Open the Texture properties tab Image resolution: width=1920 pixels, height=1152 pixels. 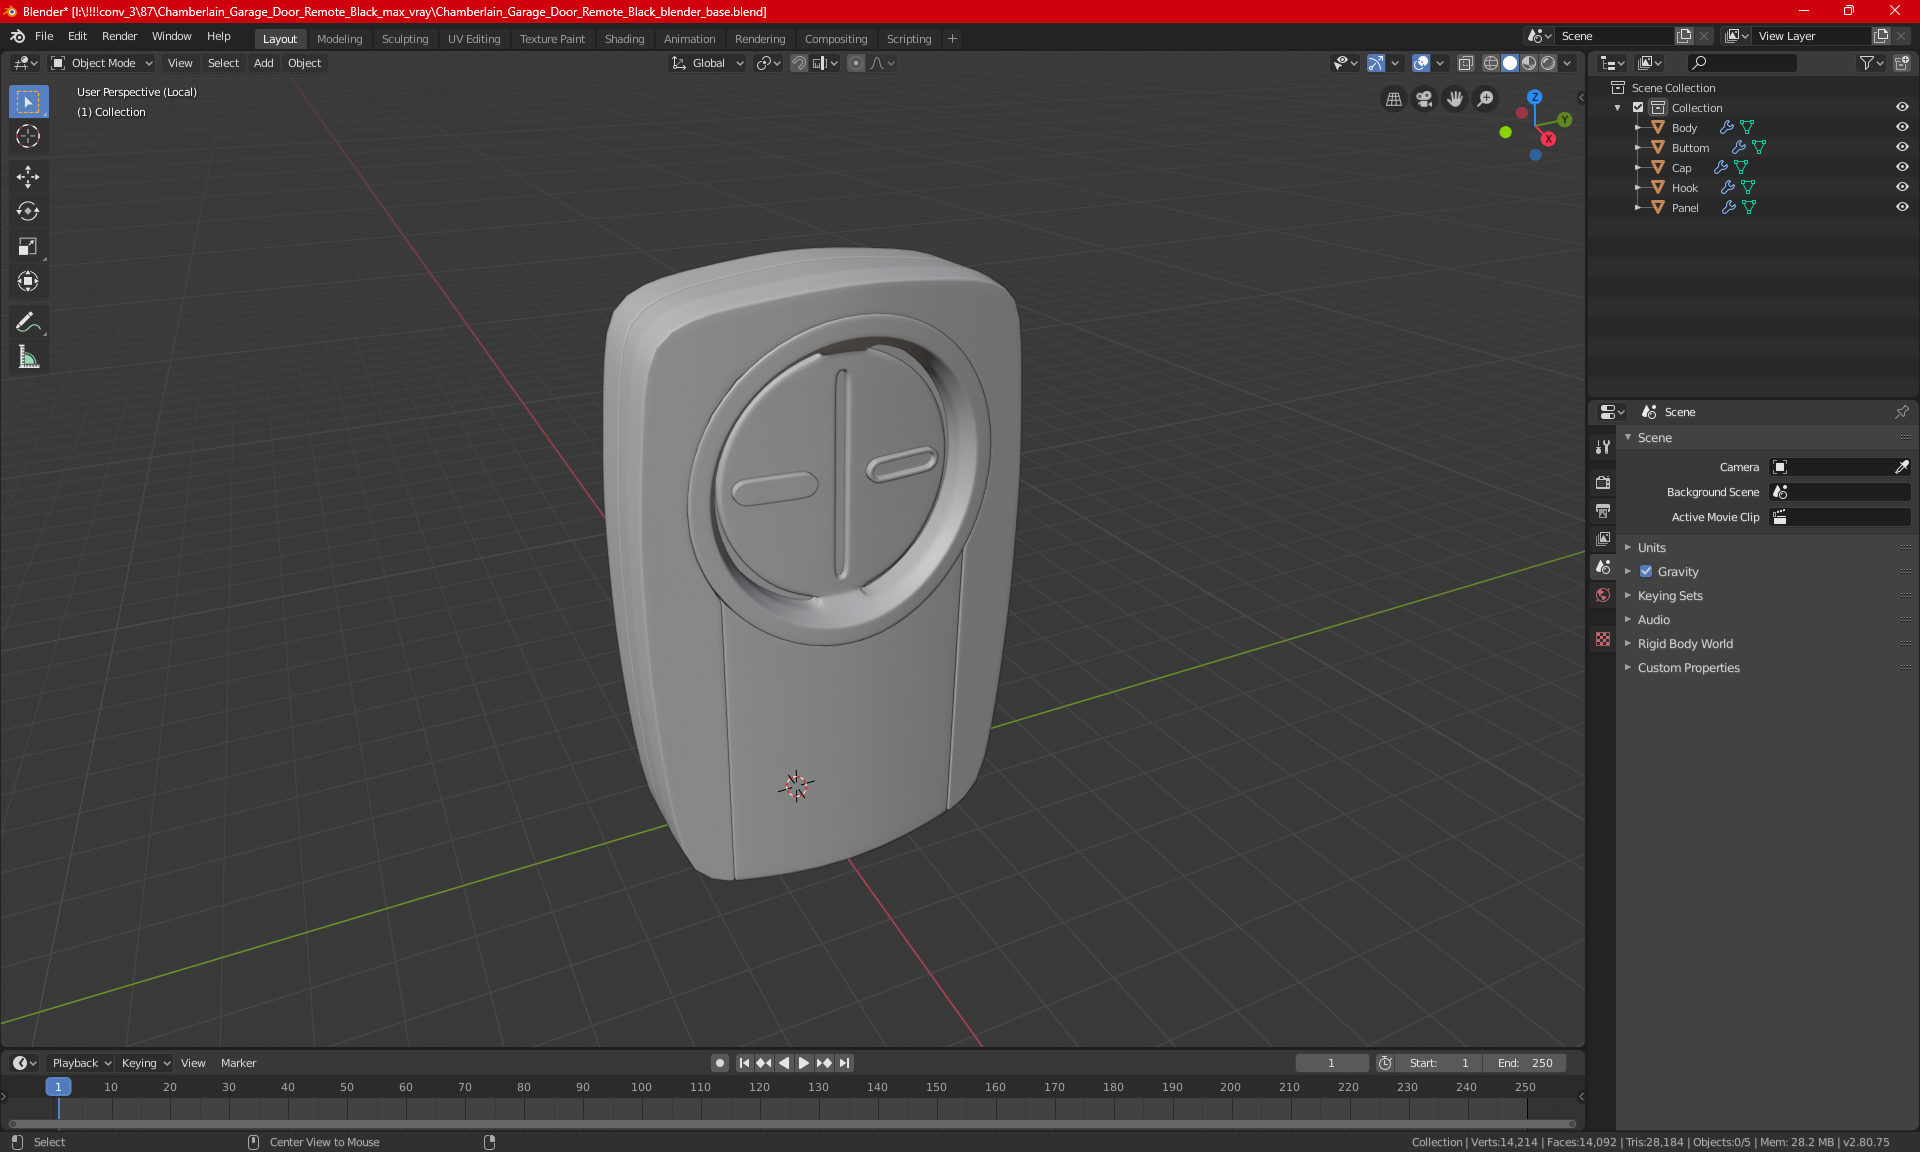pyautogui.click(x=1603, y=639)
